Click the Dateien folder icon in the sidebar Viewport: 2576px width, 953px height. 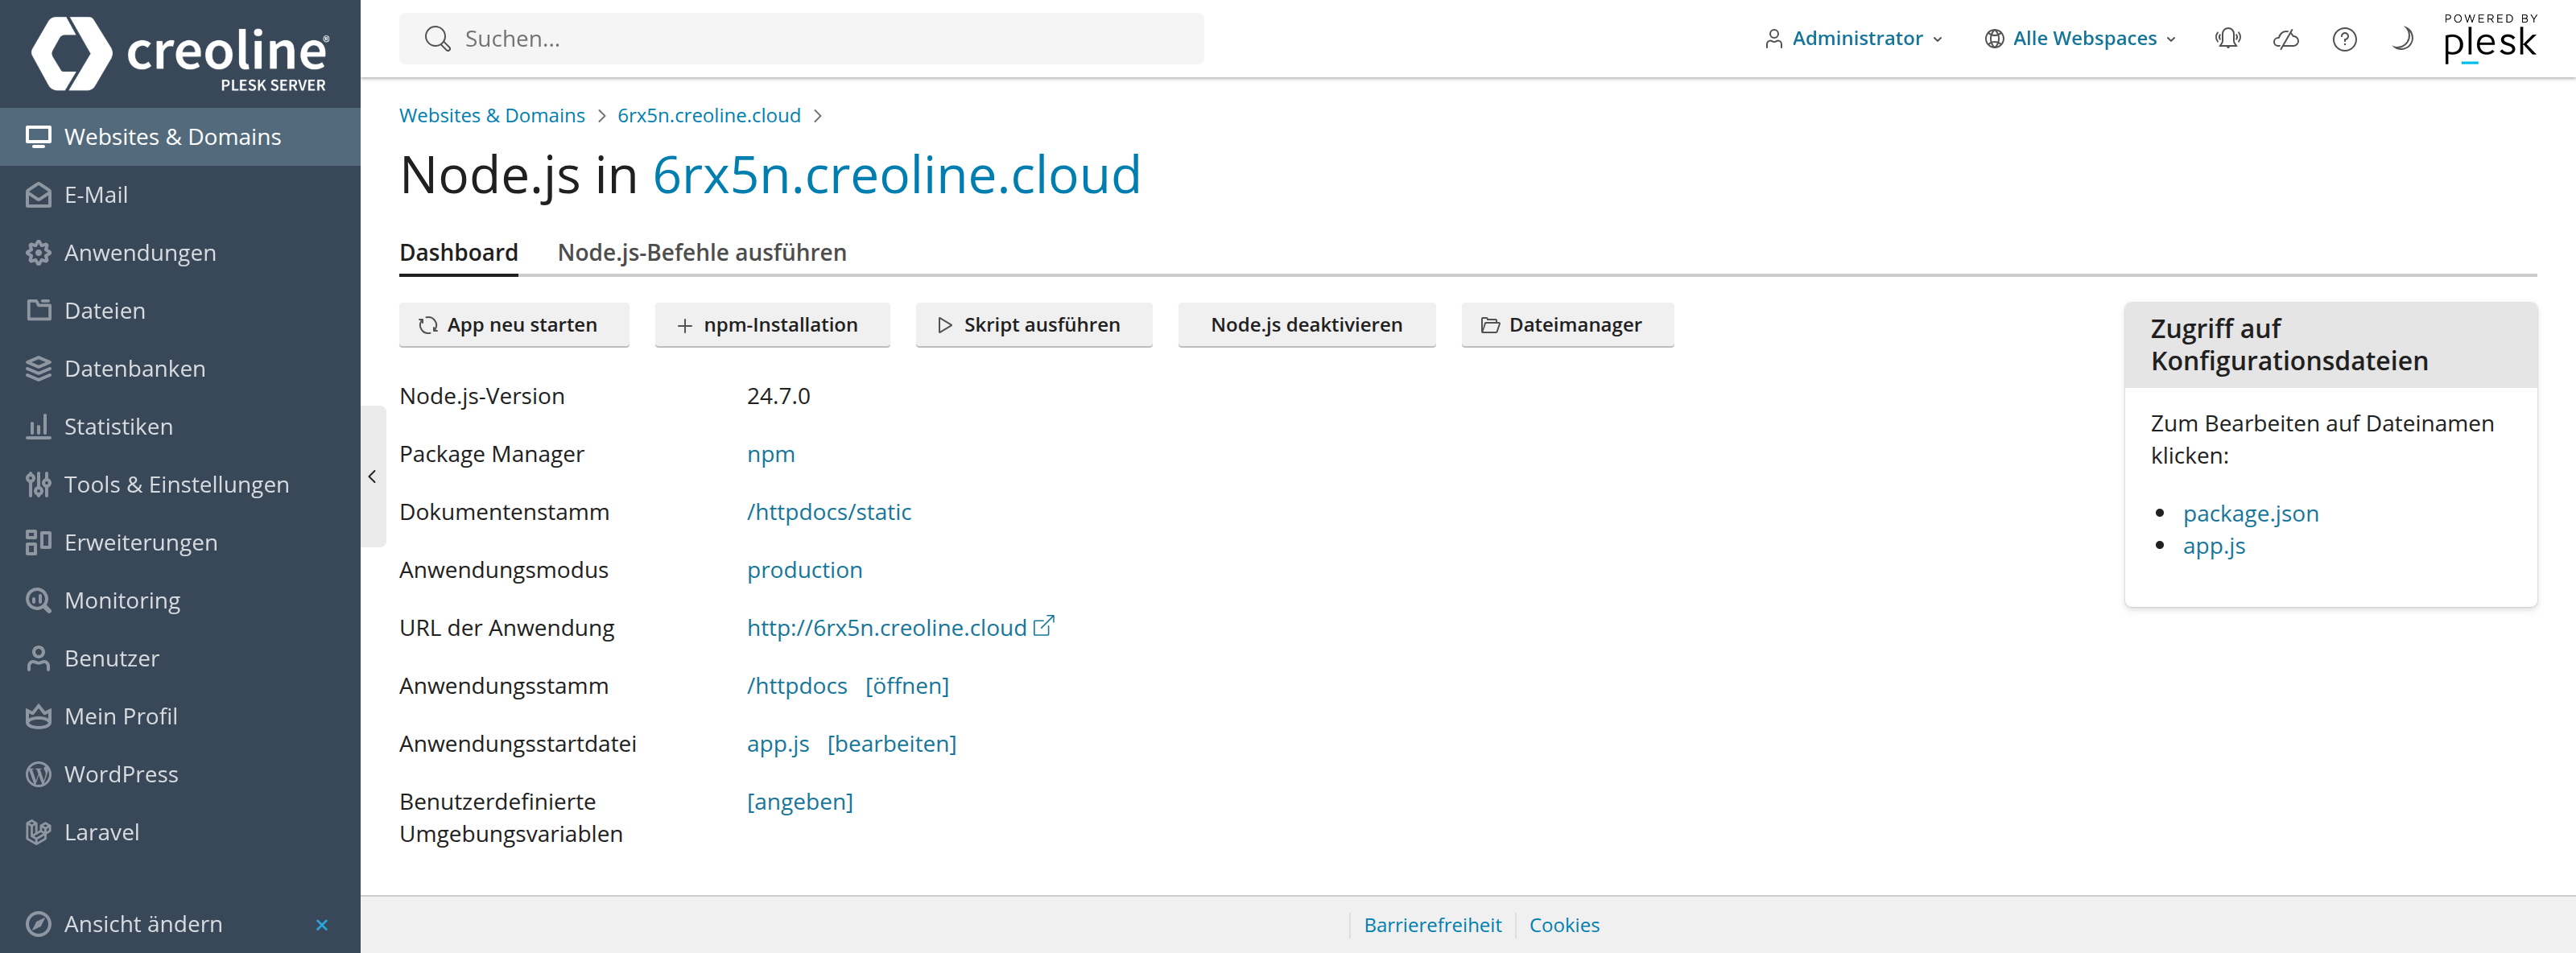coord(38,311)
